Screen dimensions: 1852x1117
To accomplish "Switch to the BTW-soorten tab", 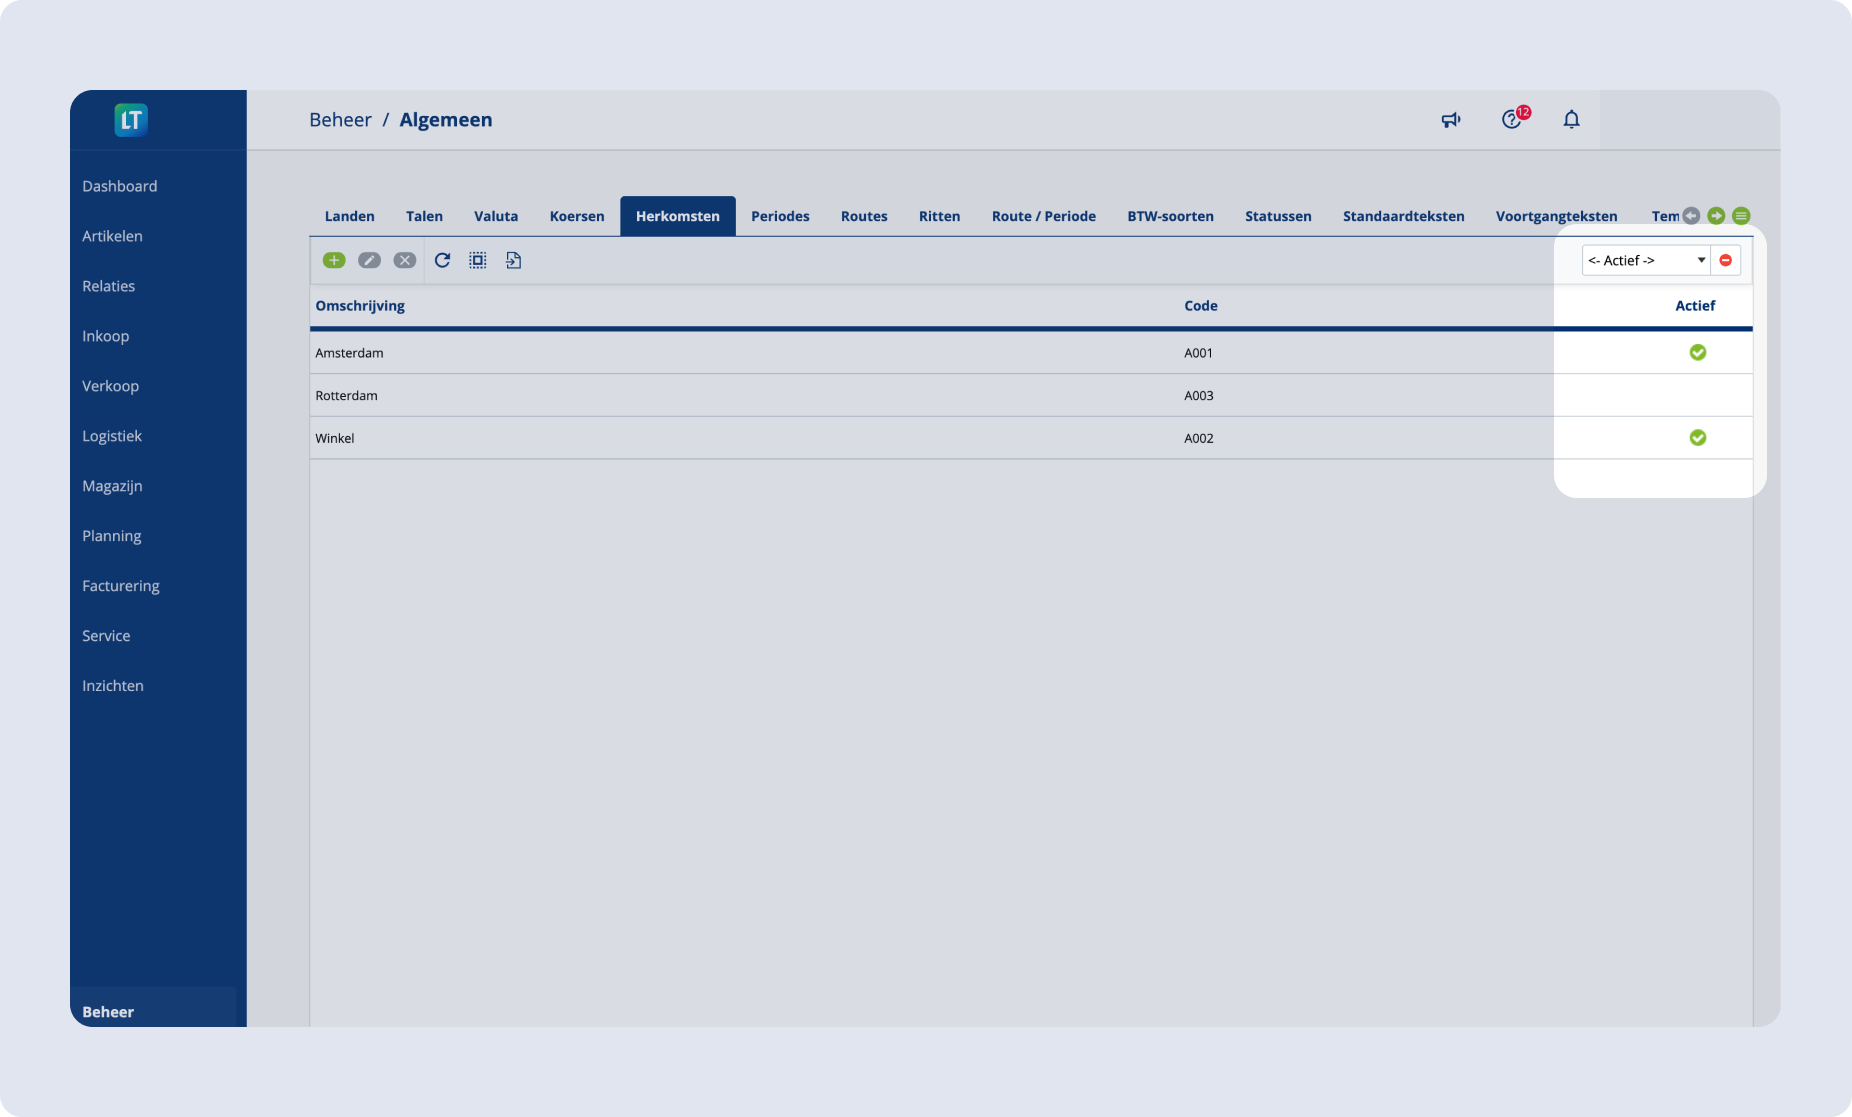I will [x=1170, y=216].
